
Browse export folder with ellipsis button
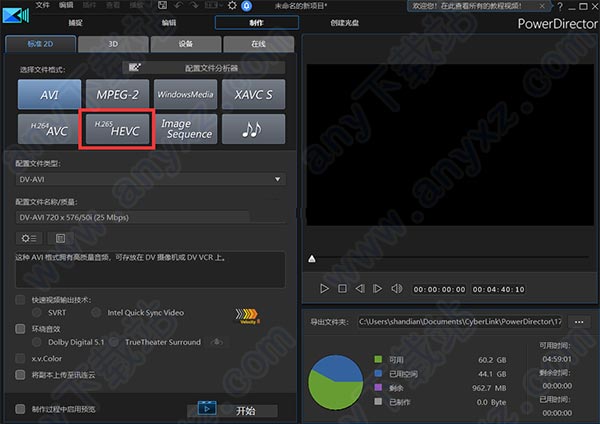point(579,322)
